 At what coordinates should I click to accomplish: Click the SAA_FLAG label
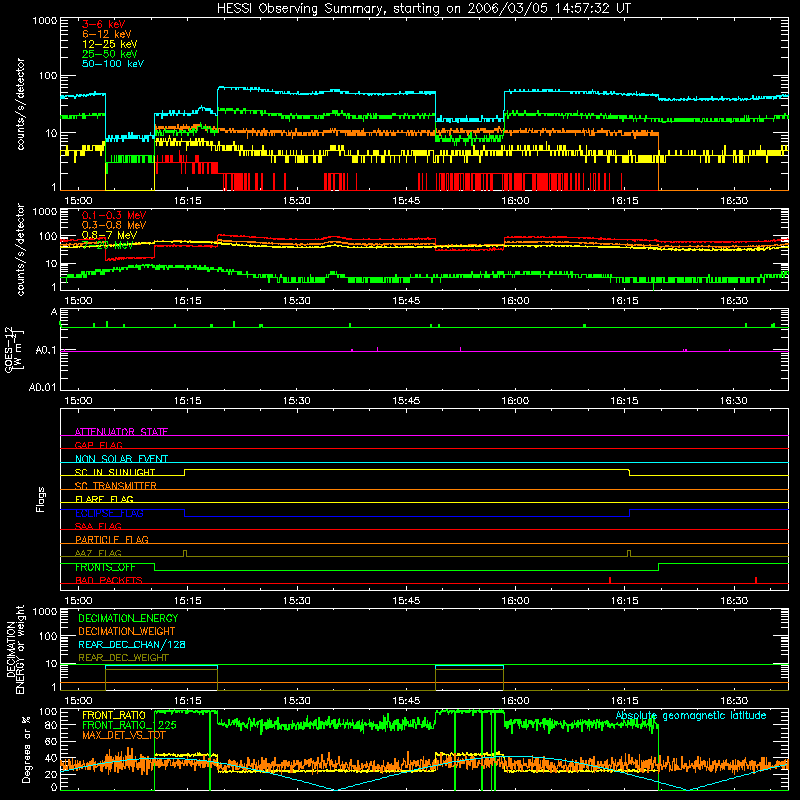pos(98,526)
